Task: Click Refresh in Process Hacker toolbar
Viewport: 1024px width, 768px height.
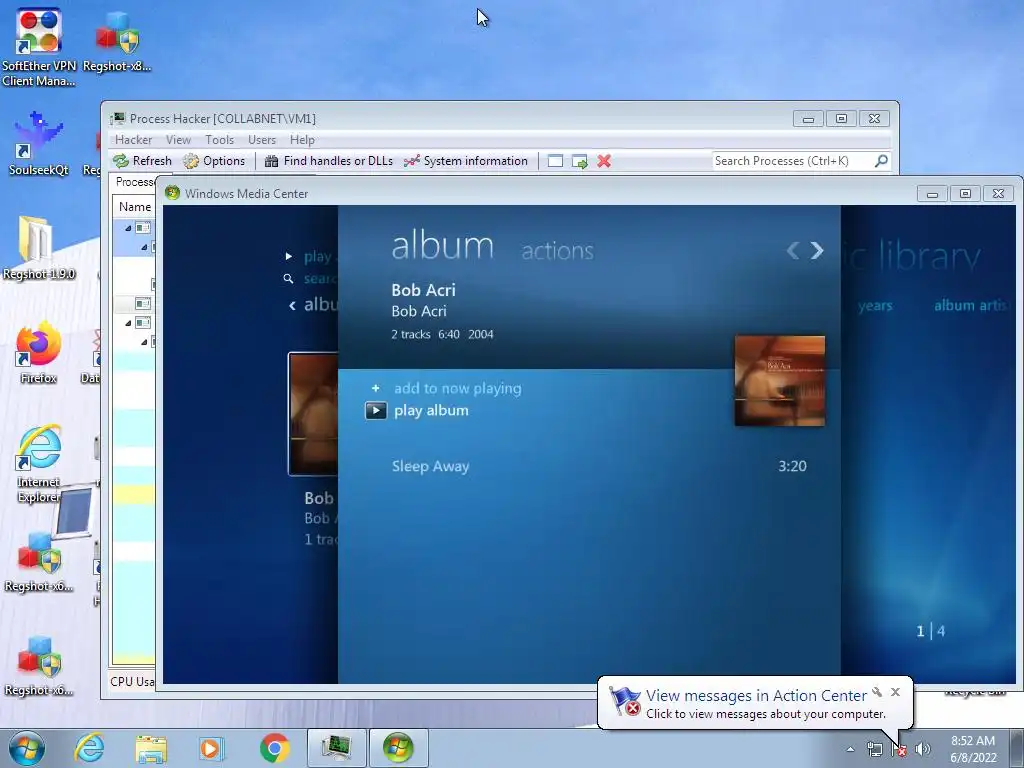Action: (x=142, y=161)
